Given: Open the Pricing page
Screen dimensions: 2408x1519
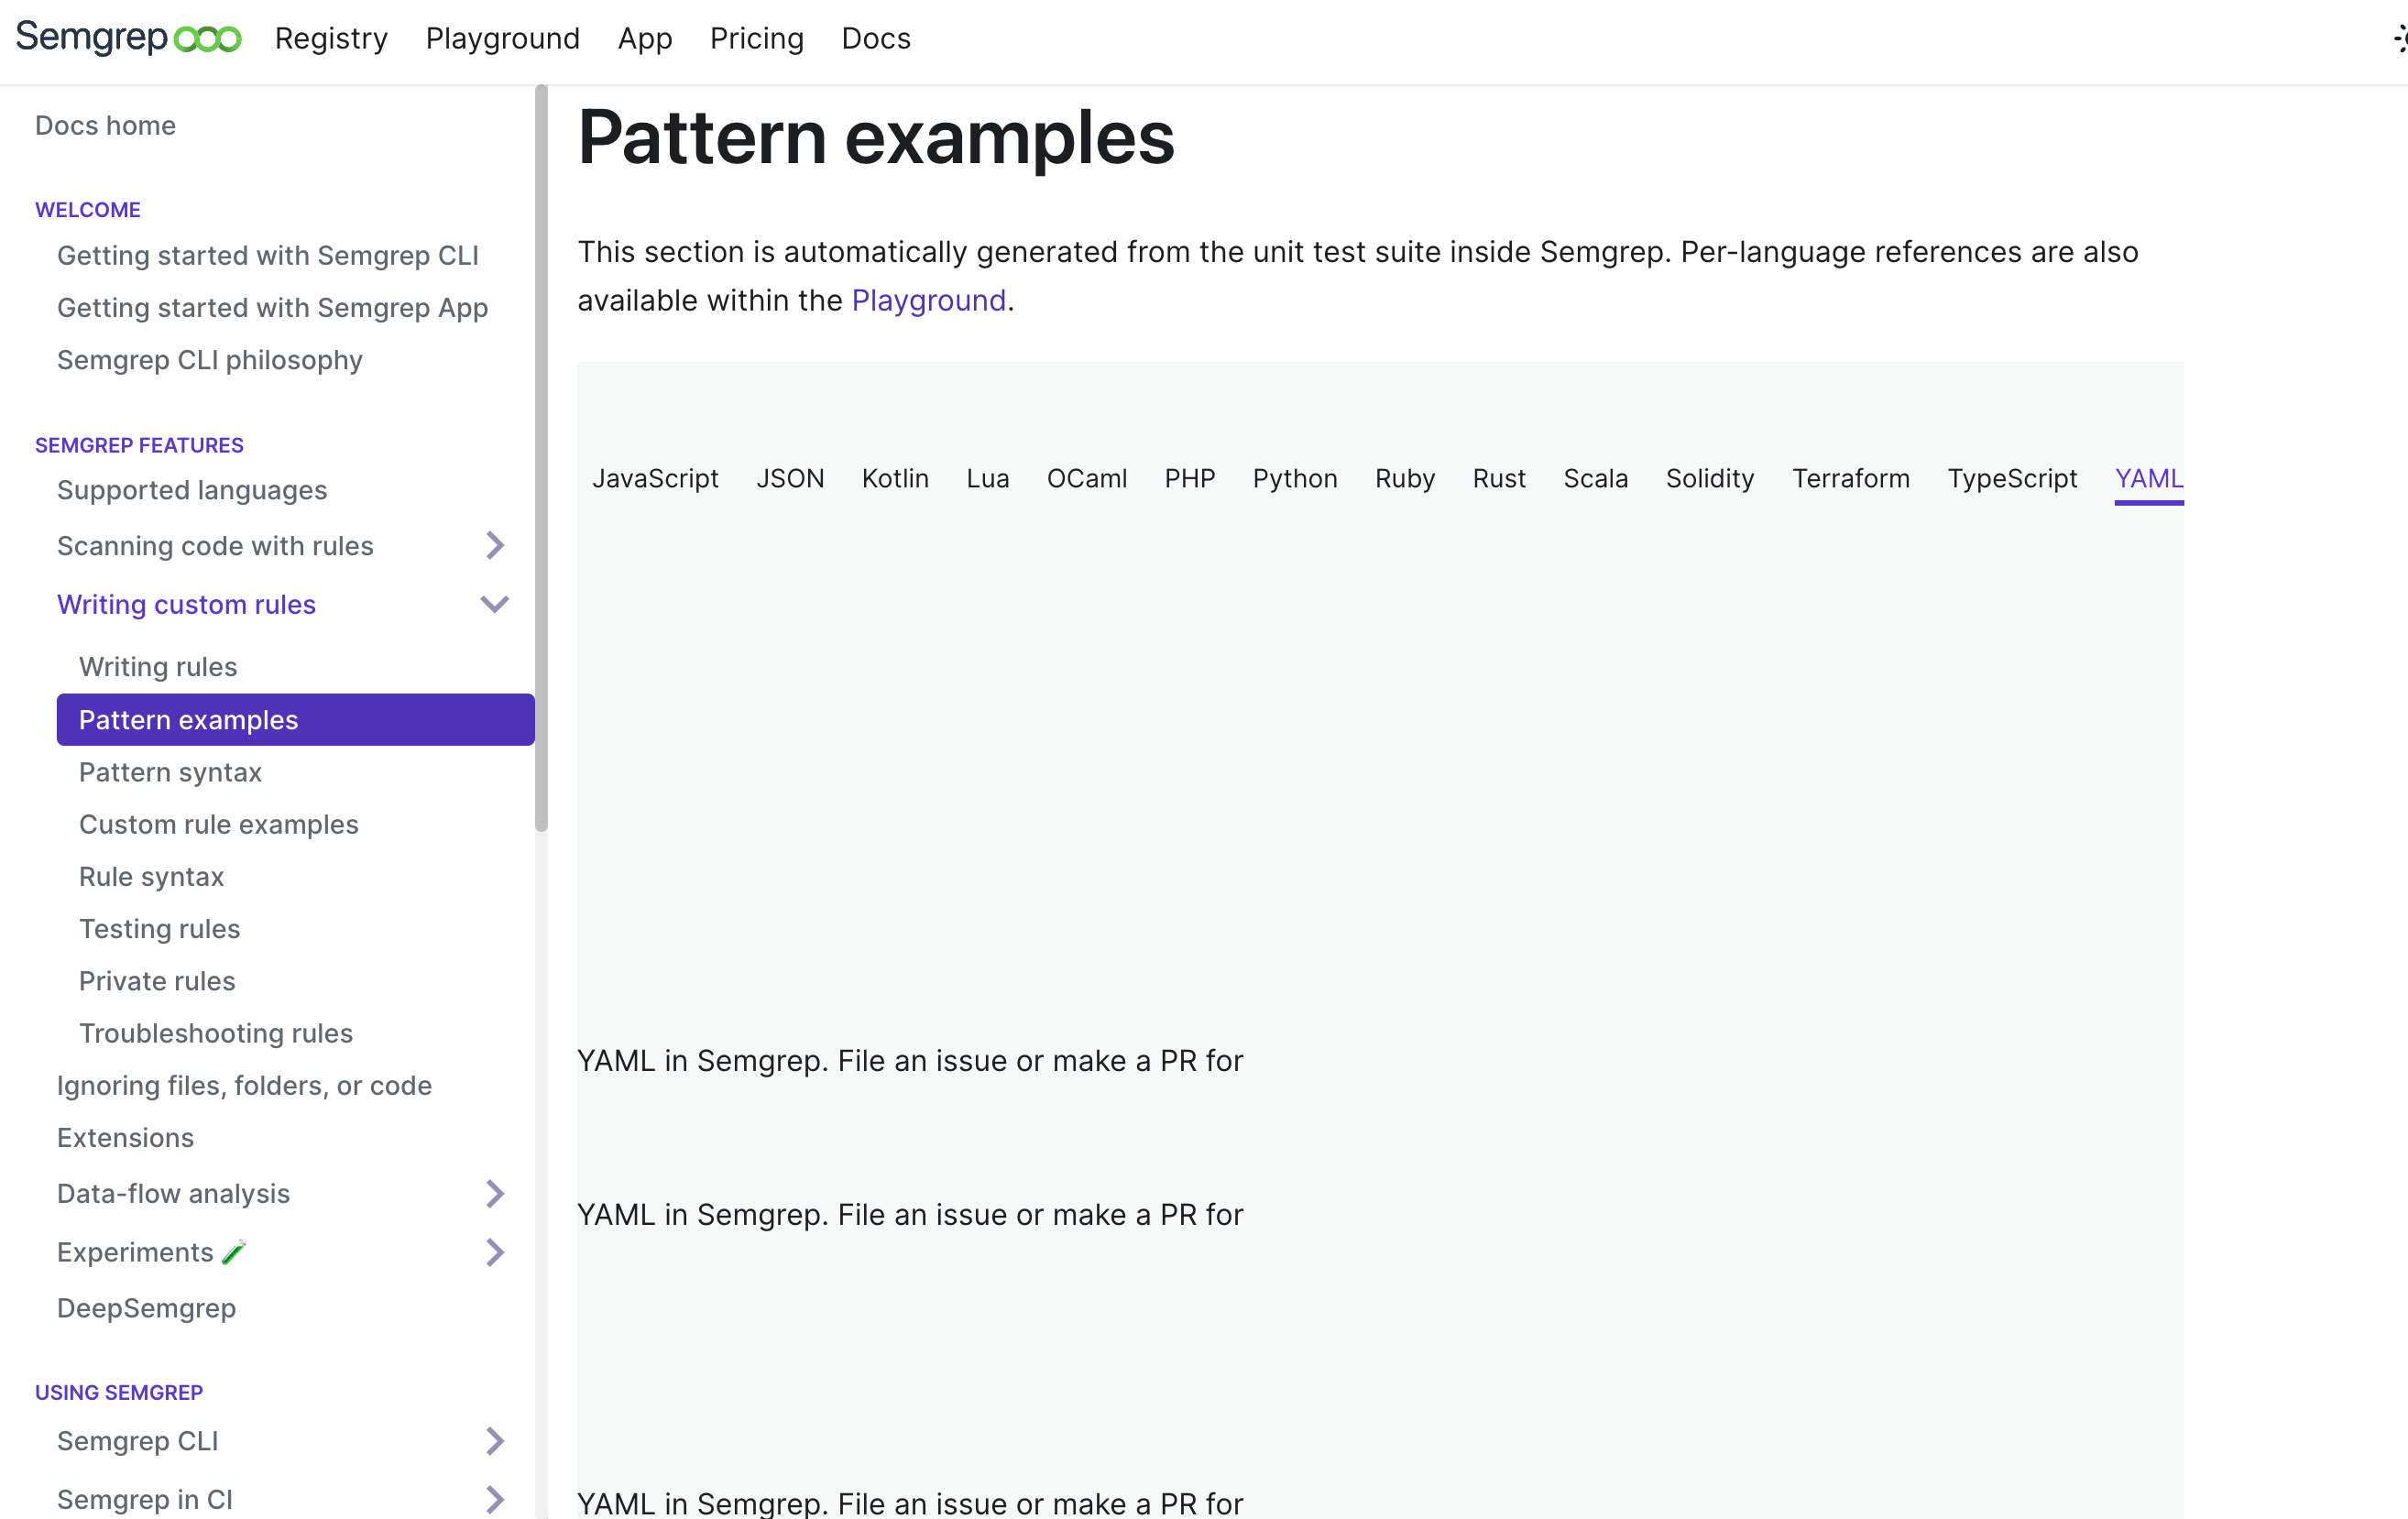Looking at the screenshot, I should click(x=757, y=38).
